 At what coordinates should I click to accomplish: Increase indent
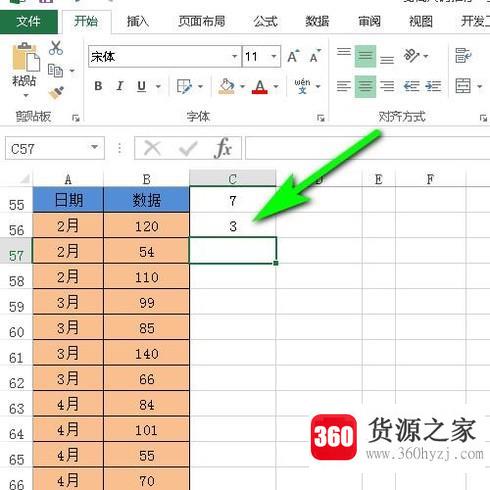(433, 86)
